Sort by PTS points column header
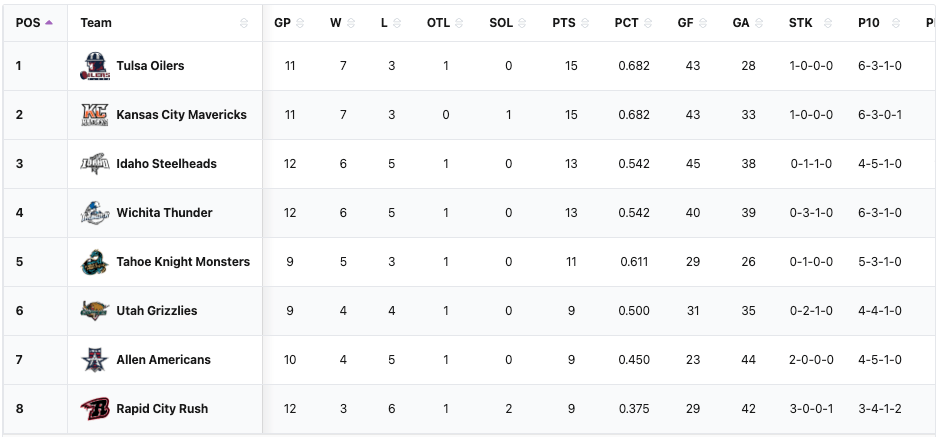Viewport: 941px width, 437px height. pos(564,22)
